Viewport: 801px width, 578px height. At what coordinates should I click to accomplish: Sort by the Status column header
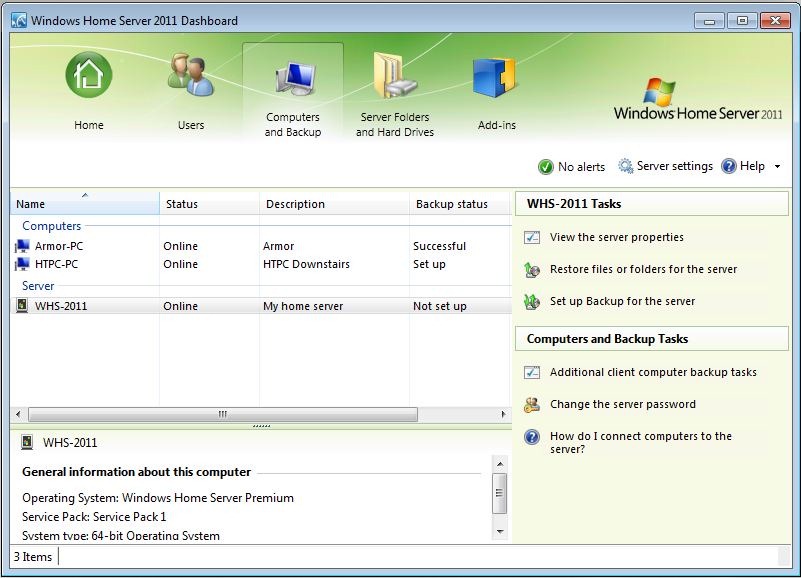point(209,203)
